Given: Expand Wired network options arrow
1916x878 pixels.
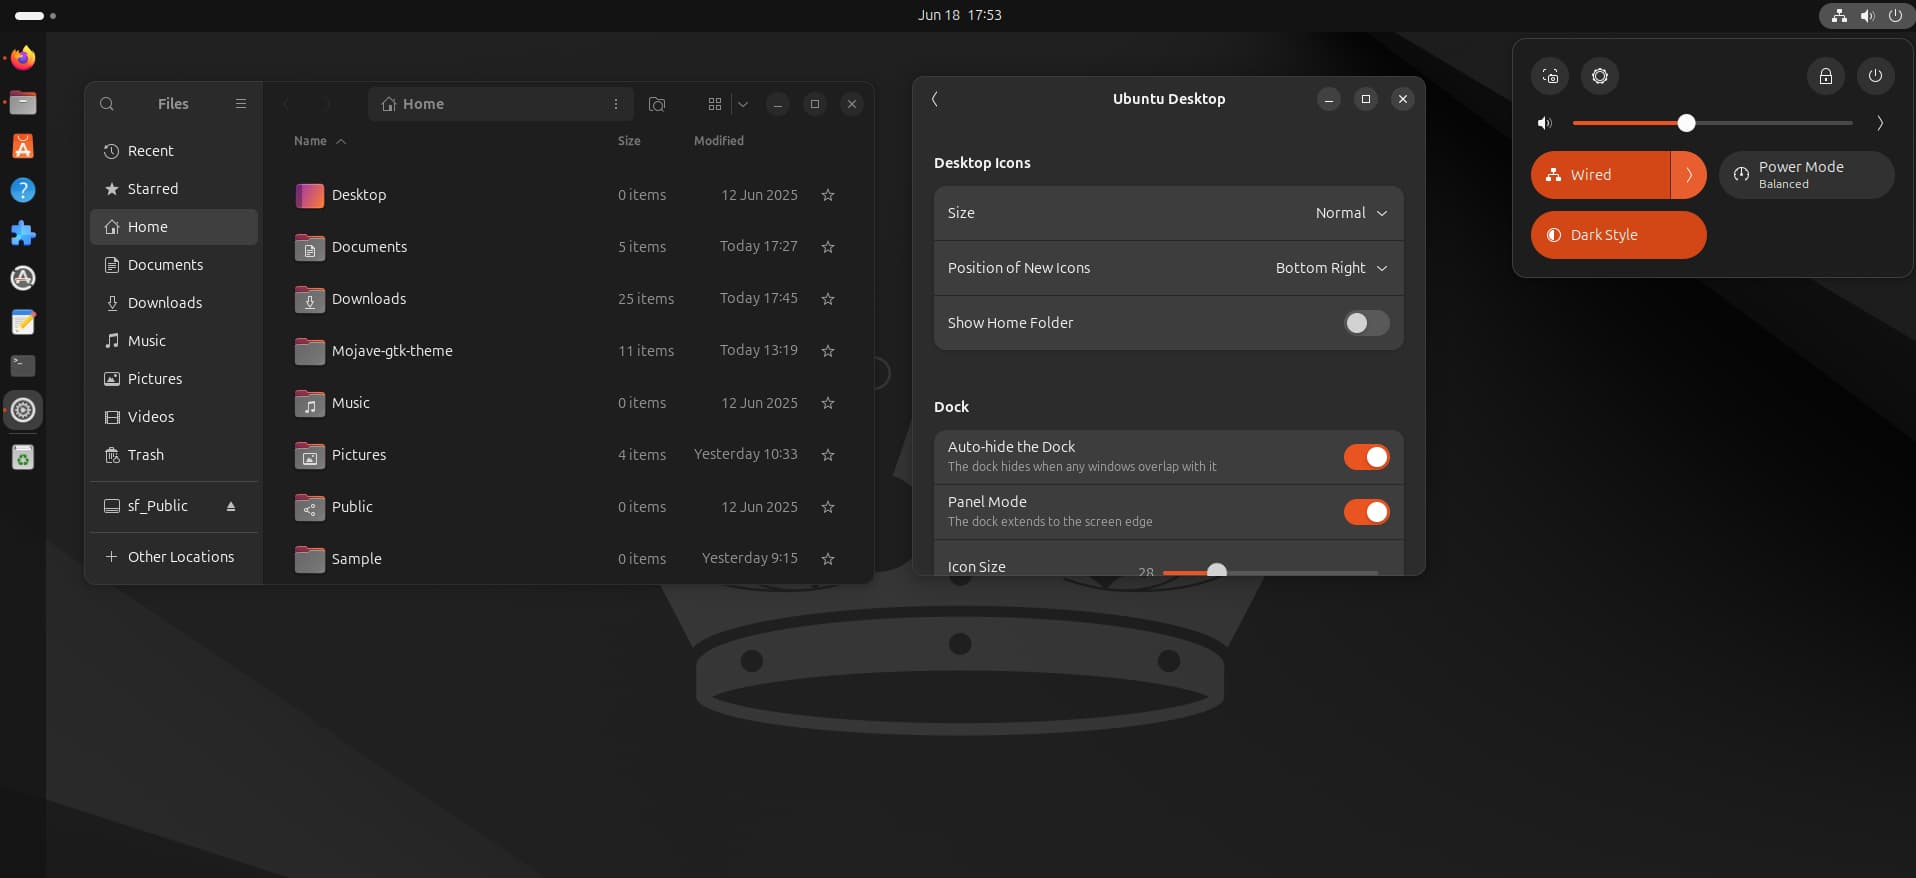Looking at the screenshot, I should 1689,175.
